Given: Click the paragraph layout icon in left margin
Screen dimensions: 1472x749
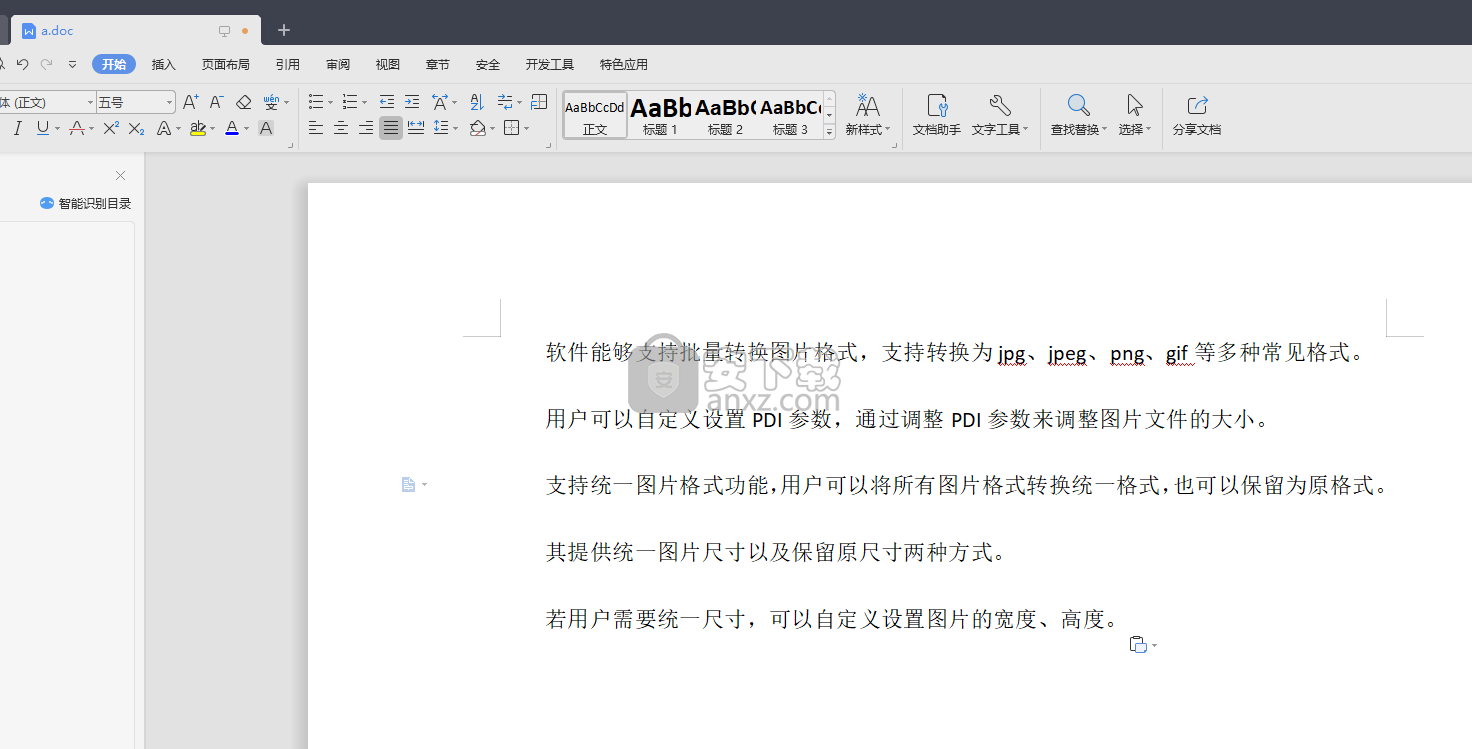Looking at the screenshot, I should click(x=408, y=485).
